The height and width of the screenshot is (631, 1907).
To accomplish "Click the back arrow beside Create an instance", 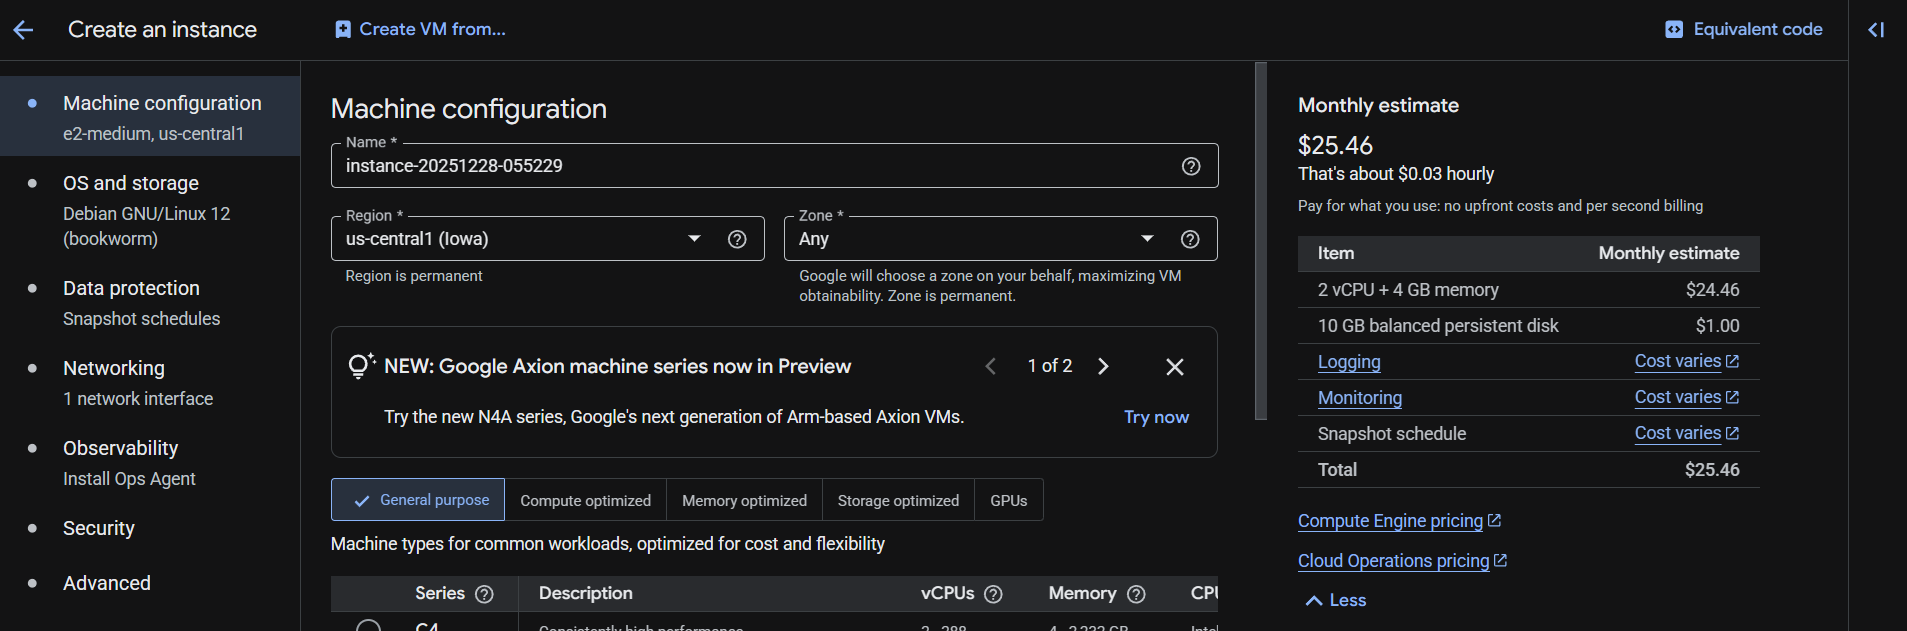I will 24,30.
